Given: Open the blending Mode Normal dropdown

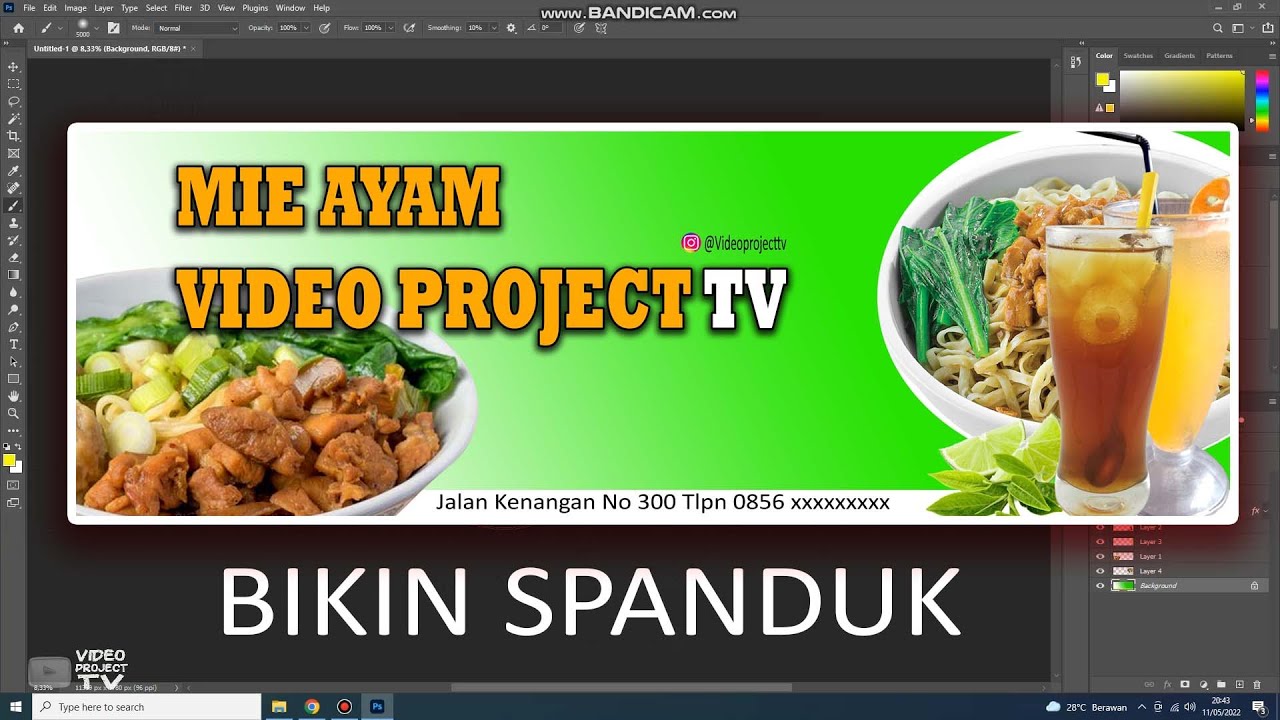Looking at the screenshot, I should click(x=198, y=28).
